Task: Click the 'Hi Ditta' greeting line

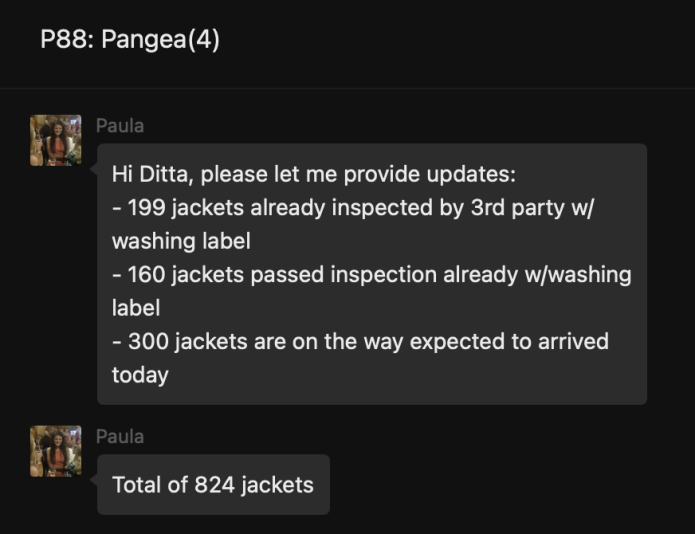Action: tap(313, 174)
